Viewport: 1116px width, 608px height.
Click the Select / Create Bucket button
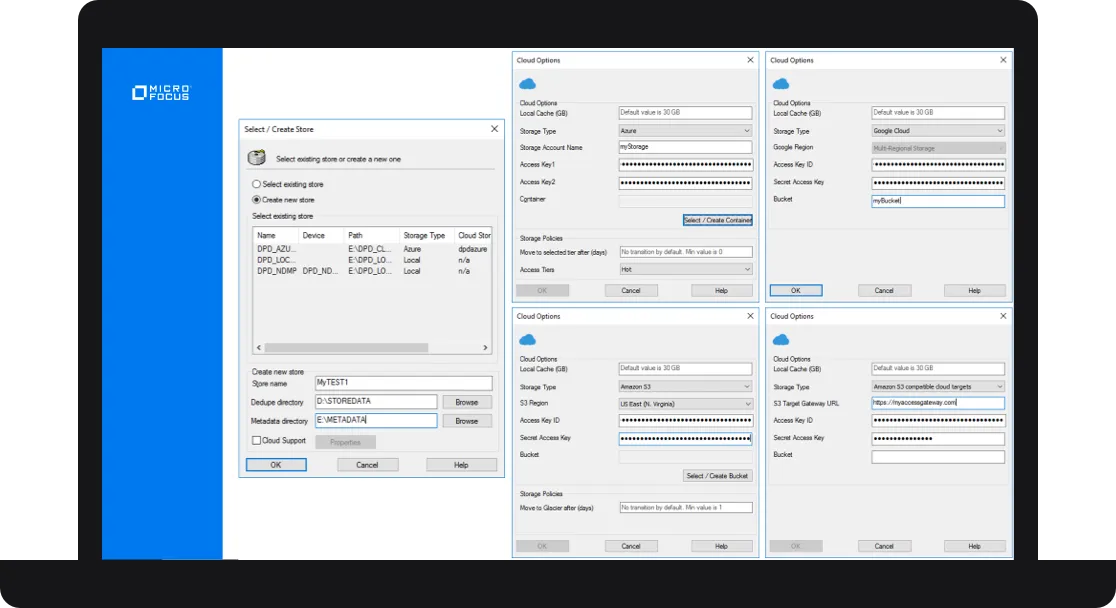717,475
